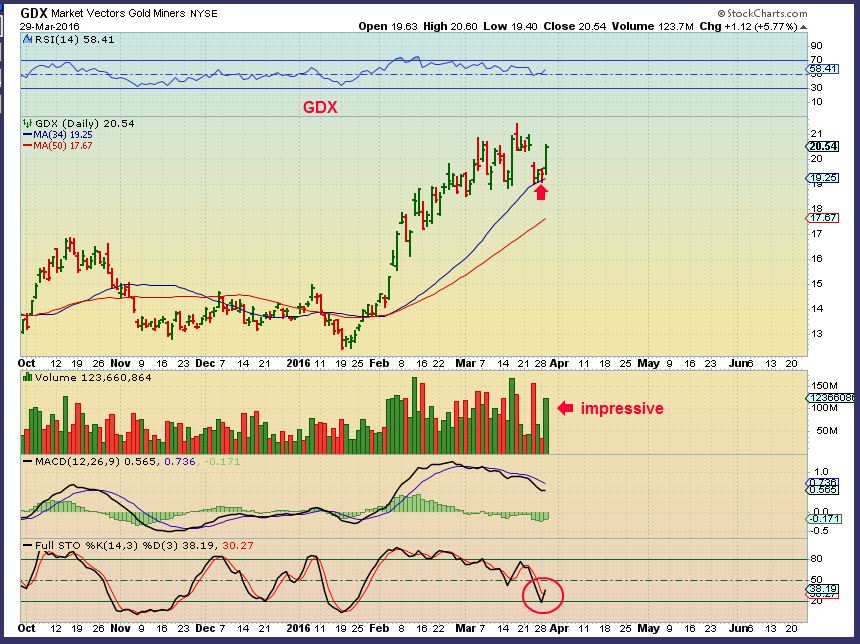Click the Feb label on price chart date axis
Screen dimensions: 860x644
pyautogui.click(x=379, y=363)
